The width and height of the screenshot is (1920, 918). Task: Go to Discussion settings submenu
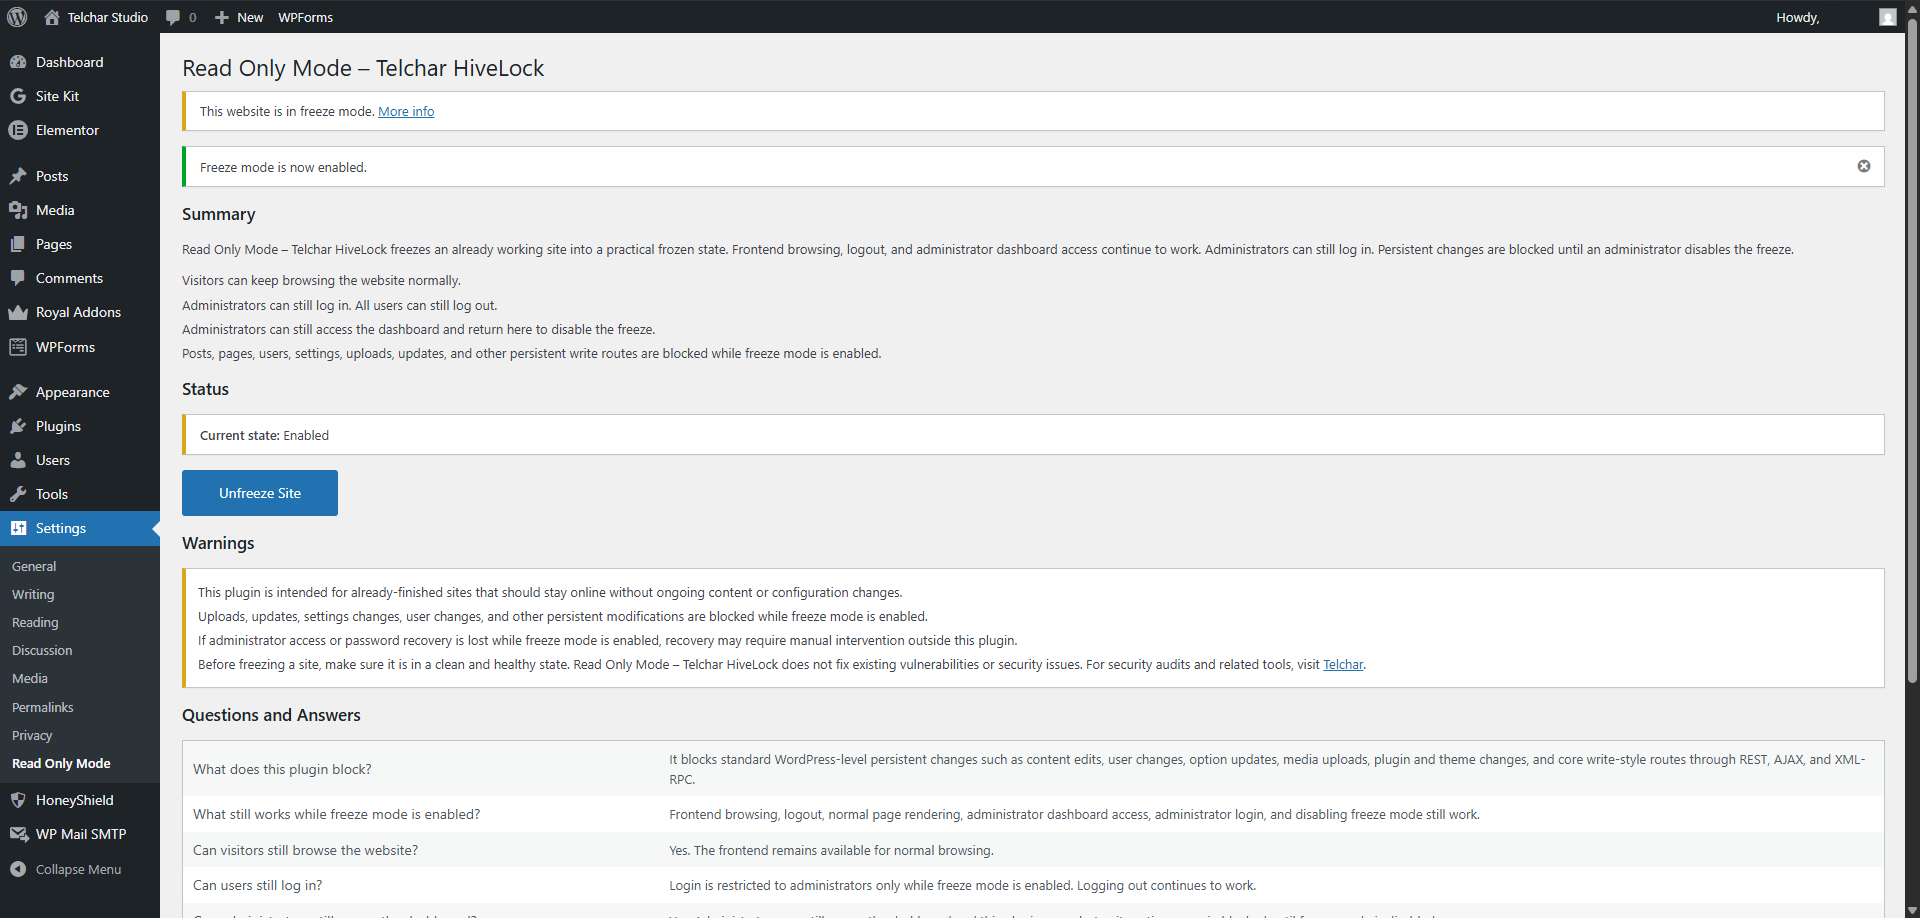point(42,650)
